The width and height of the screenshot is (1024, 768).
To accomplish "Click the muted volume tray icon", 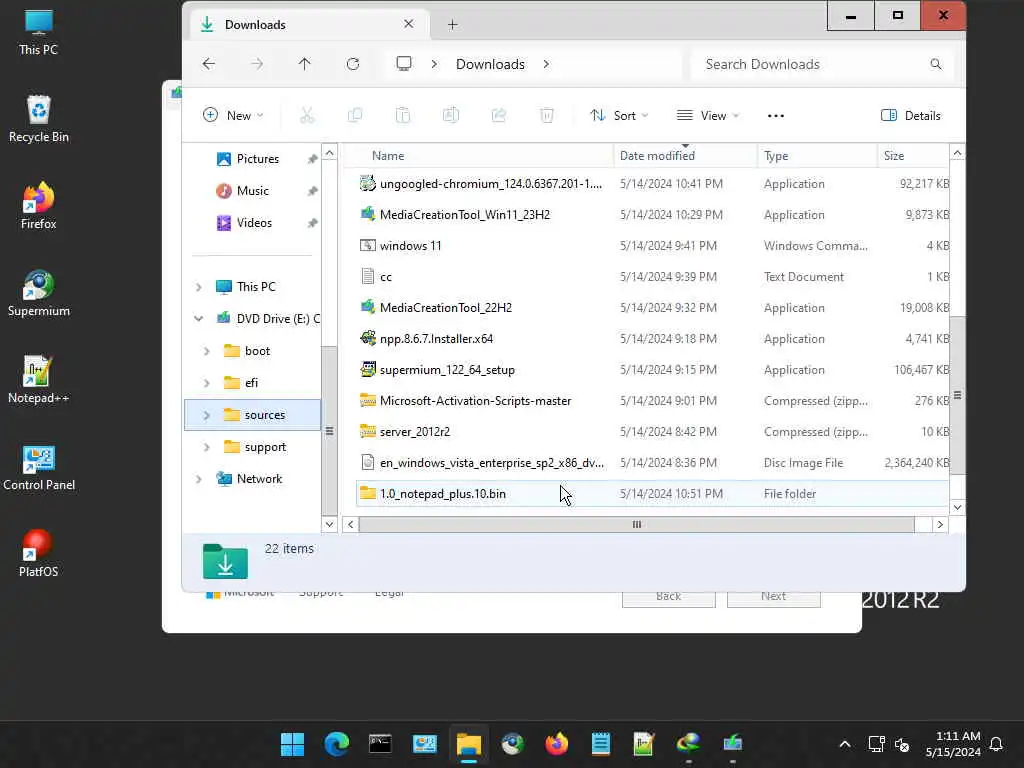I will click(x=903, y=744).
